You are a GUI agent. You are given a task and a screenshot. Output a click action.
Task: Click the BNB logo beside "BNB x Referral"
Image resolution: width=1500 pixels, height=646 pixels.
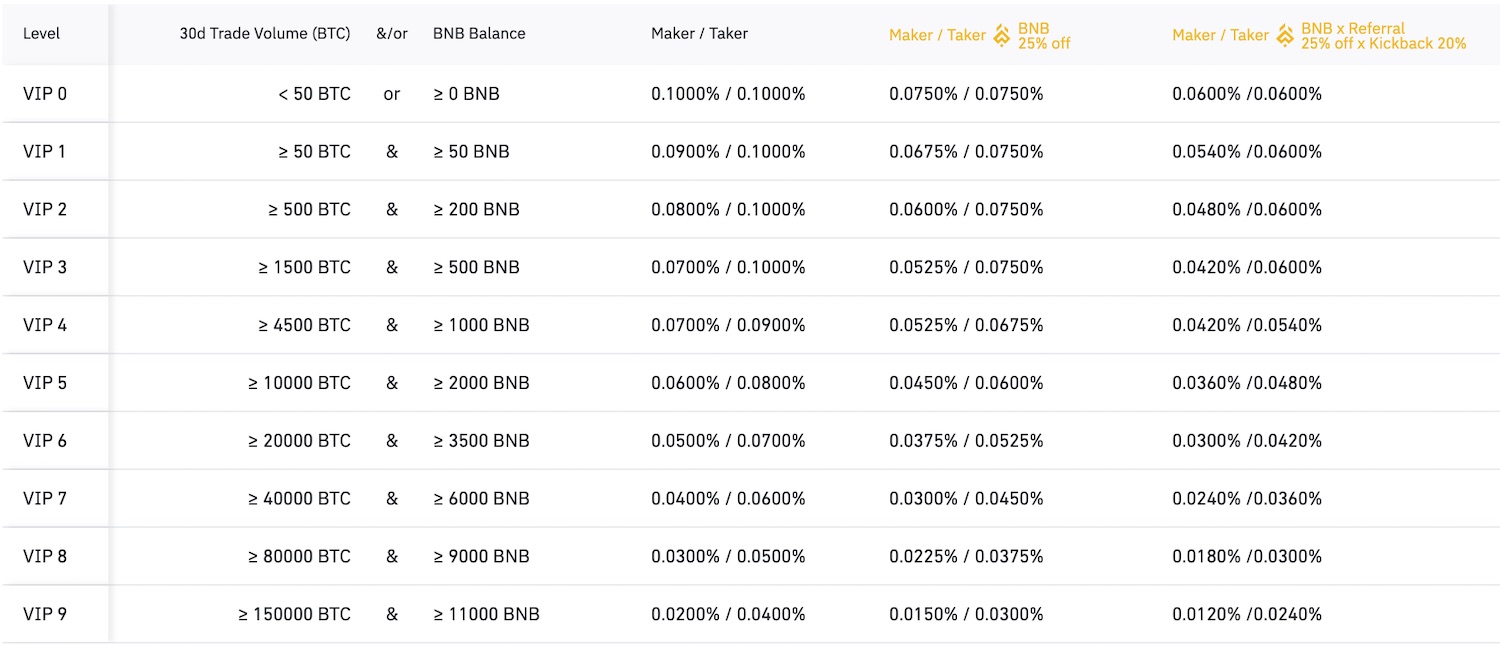tap(1285, 36)
